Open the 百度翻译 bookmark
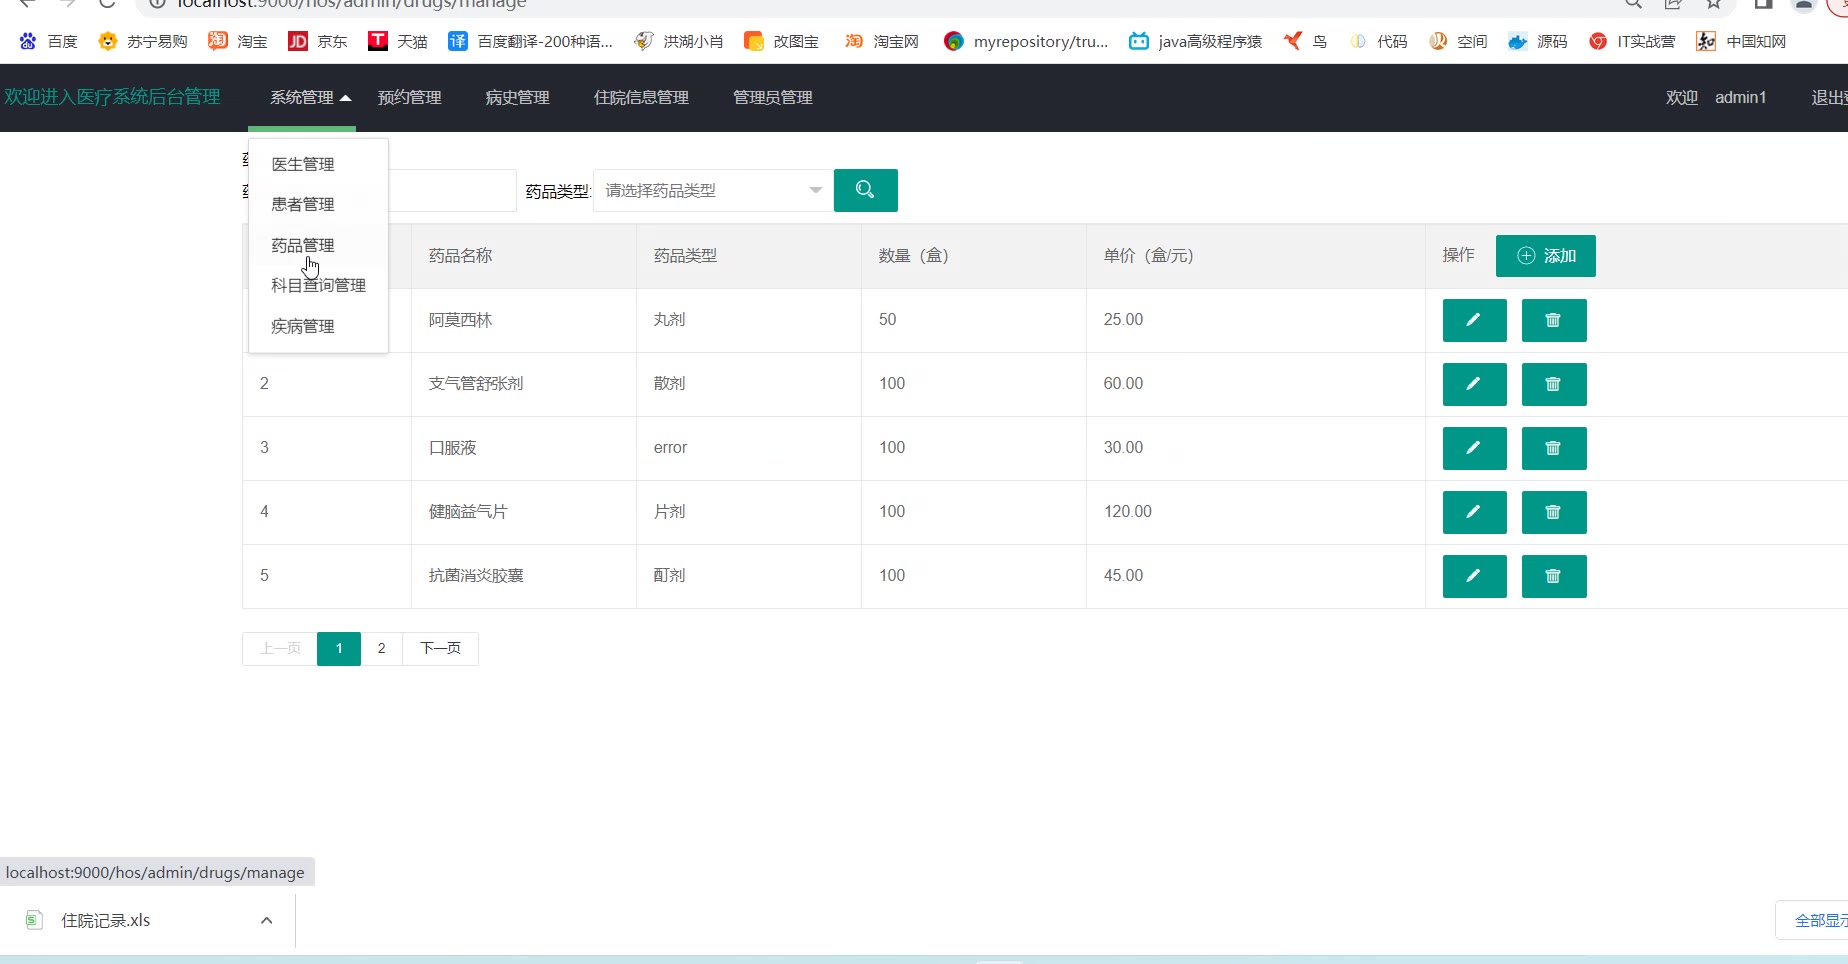The width and height of the screenshot is (1848, 964). [x=530, y=41]
